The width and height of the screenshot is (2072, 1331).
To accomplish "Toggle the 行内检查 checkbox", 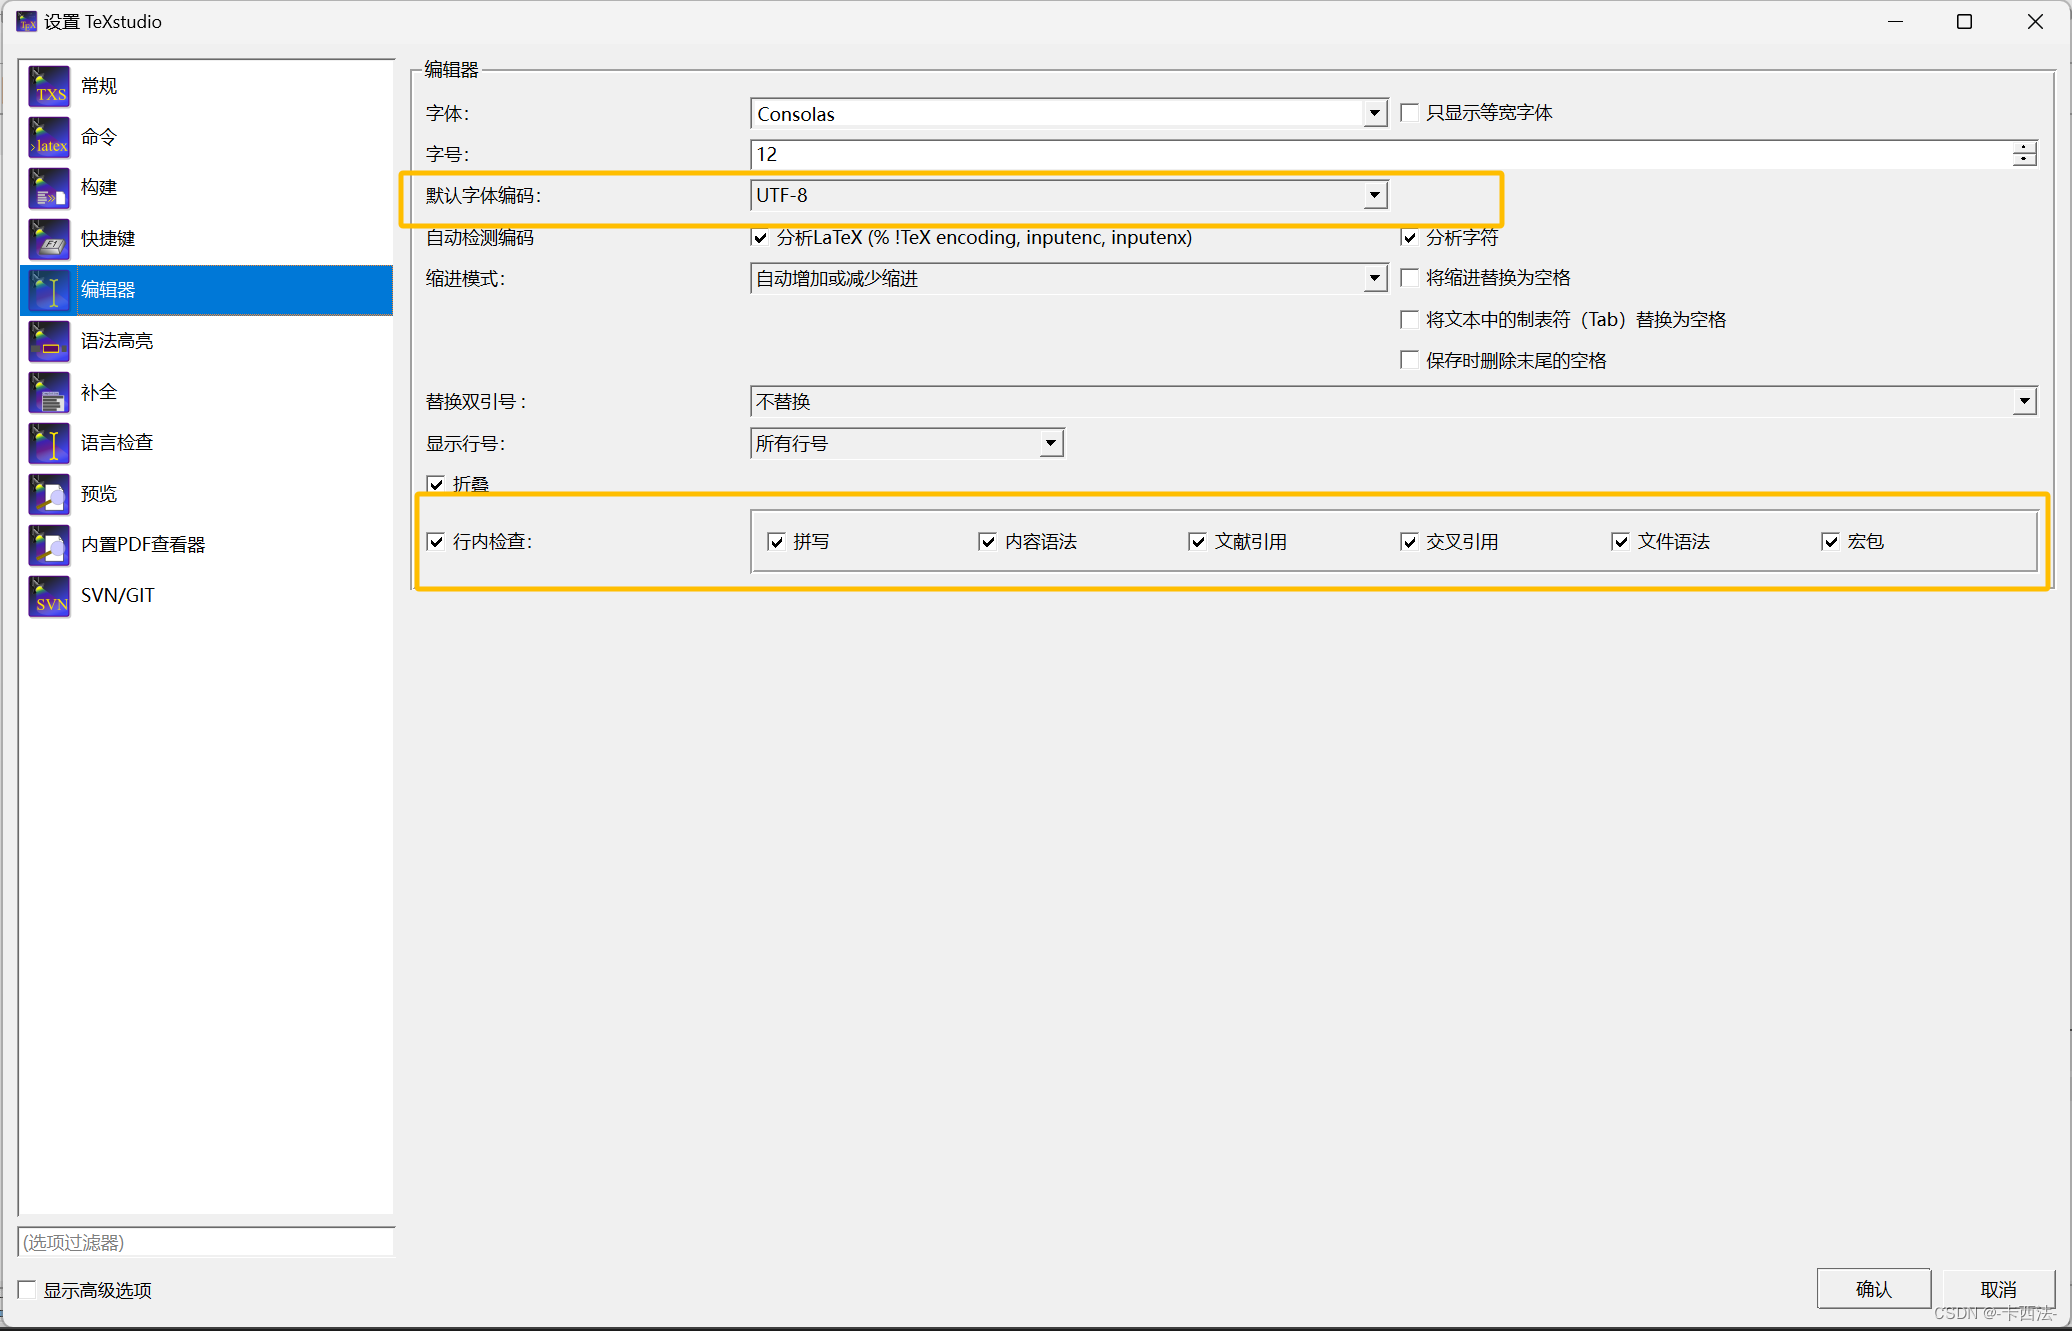I will tap(436, 541).
